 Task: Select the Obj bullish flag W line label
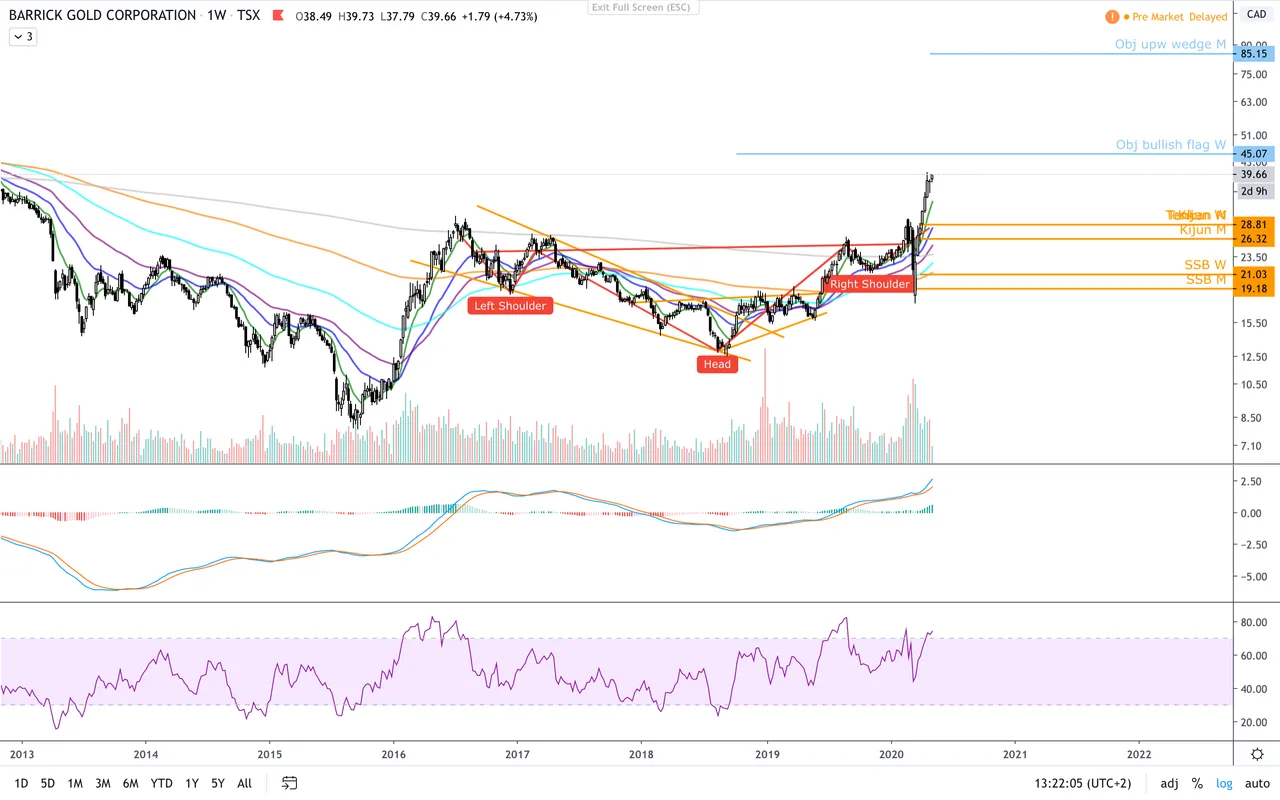1171,145
